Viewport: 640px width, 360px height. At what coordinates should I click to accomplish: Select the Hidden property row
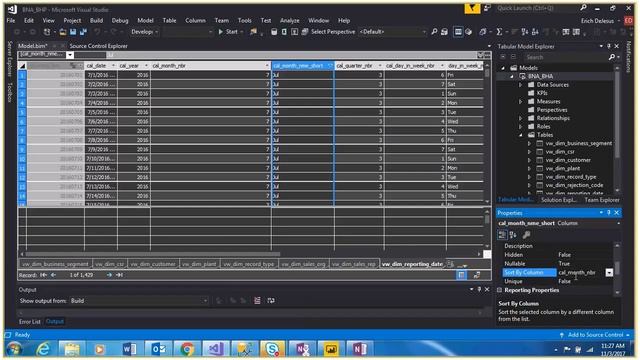click(557, 255)
